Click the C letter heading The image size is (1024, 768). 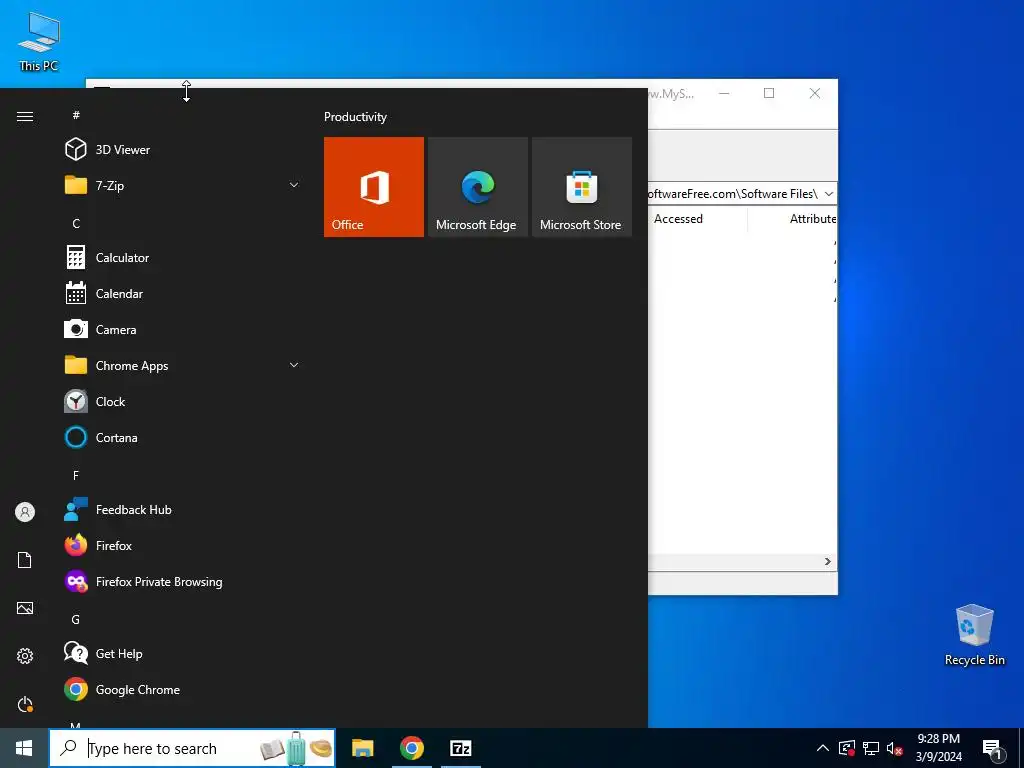pos(76,223)
